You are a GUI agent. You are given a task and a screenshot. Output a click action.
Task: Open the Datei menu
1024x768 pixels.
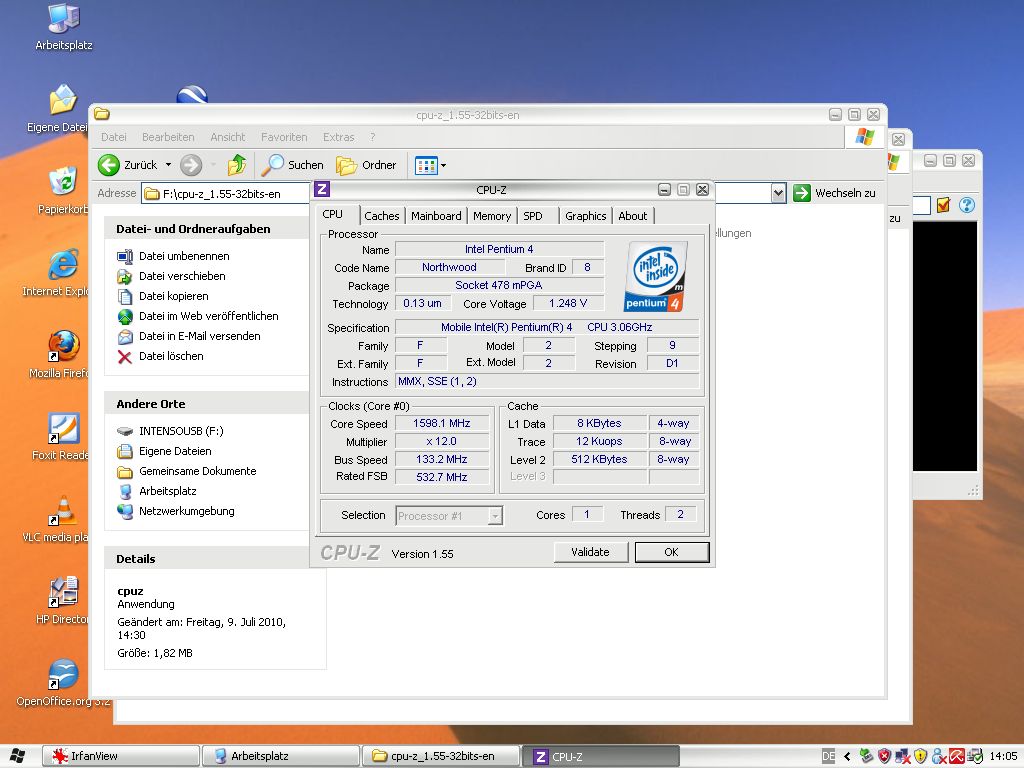tap(114, 137)
